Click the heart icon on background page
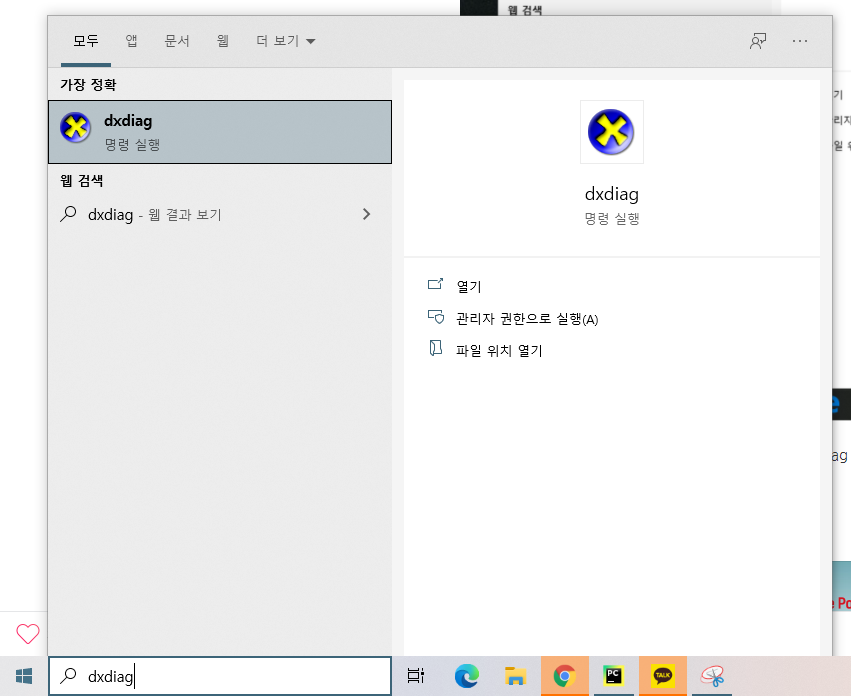851x696 pixels. (28, 634)
